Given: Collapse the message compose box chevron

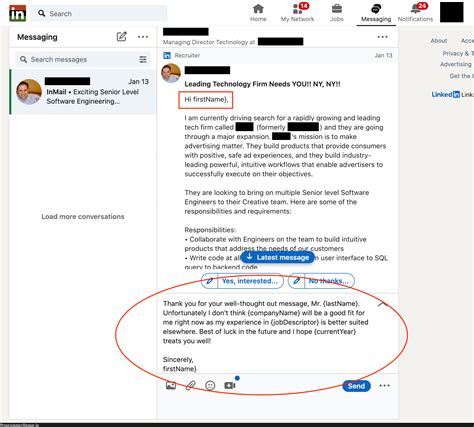Looking at the screenshot, I should point(383,304).
